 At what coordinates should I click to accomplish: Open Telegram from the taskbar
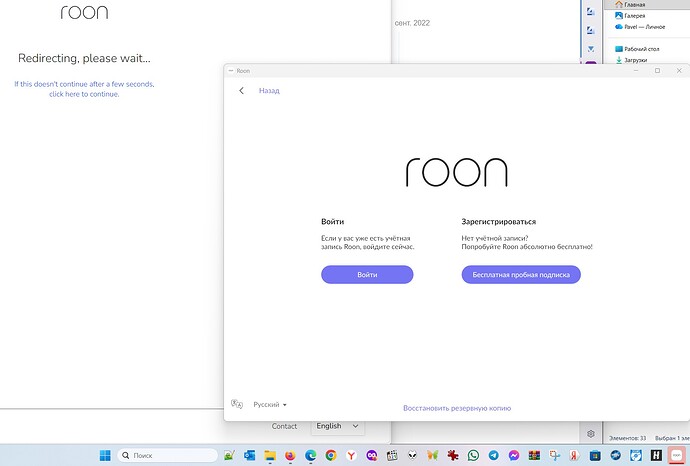click(494, 455)
